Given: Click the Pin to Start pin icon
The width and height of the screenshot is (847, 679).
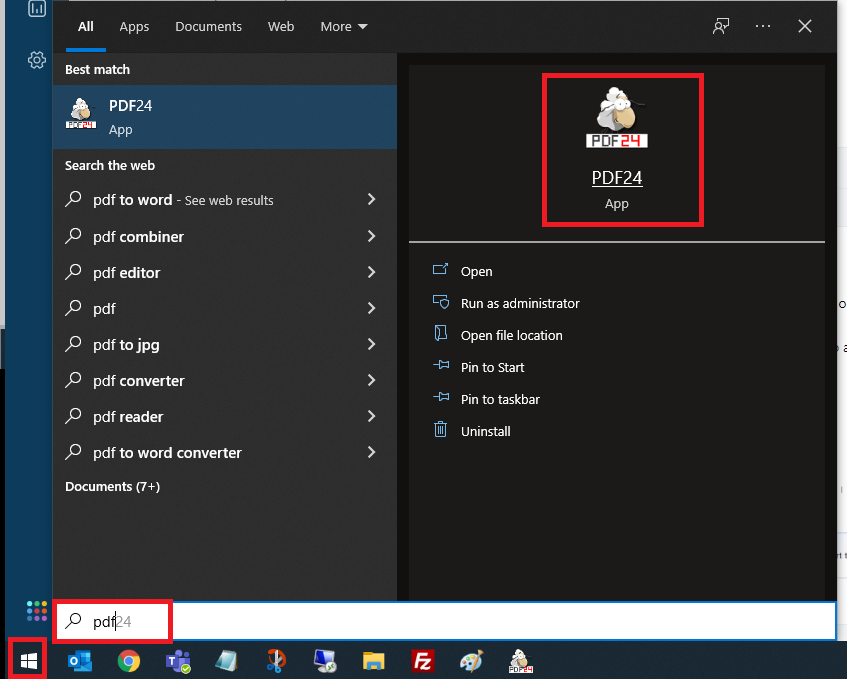Looking at the screenshot, I should [441, 365].
